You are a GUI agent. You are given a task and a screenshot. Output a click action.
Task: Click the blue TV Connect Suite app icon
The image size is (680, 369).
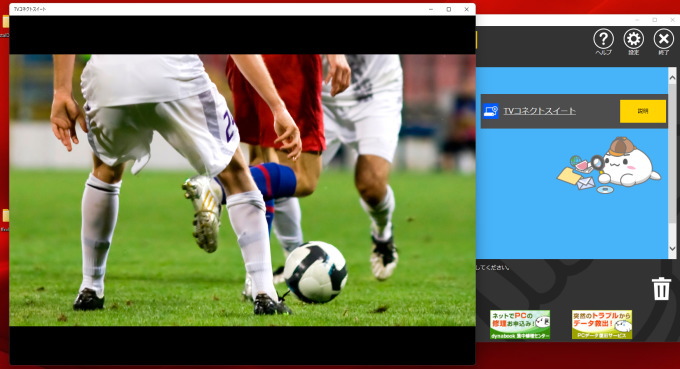click(x=491, y=111)
